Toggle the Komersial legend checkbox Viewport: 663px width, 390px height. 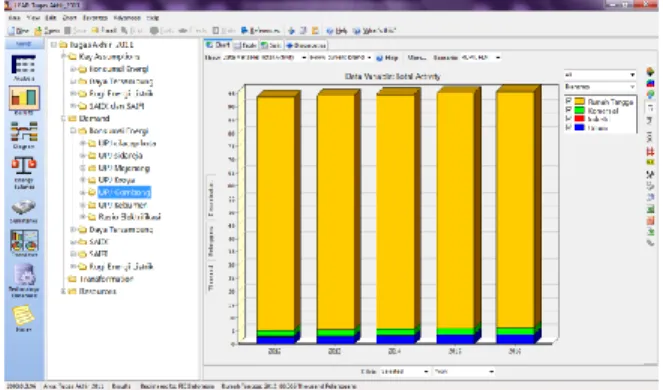[x=568, y=110]
